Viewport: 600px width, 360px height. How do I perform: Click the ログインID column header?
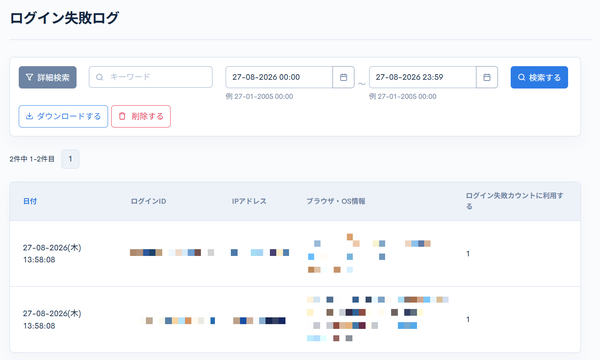click(x=148, y=201)
